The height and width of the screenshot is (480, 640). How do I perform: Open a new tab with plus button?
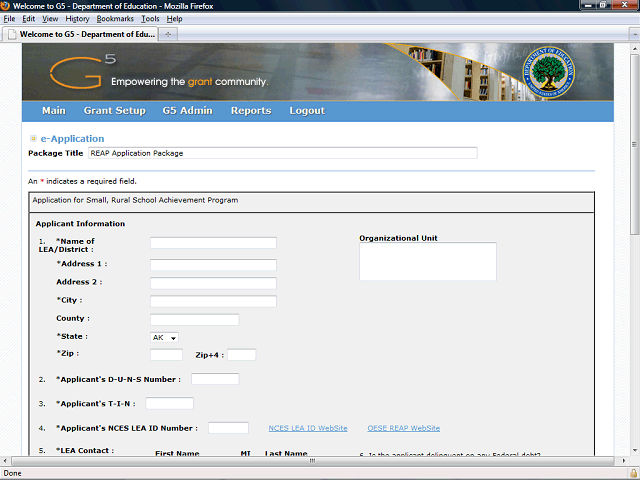click(168, 34)
